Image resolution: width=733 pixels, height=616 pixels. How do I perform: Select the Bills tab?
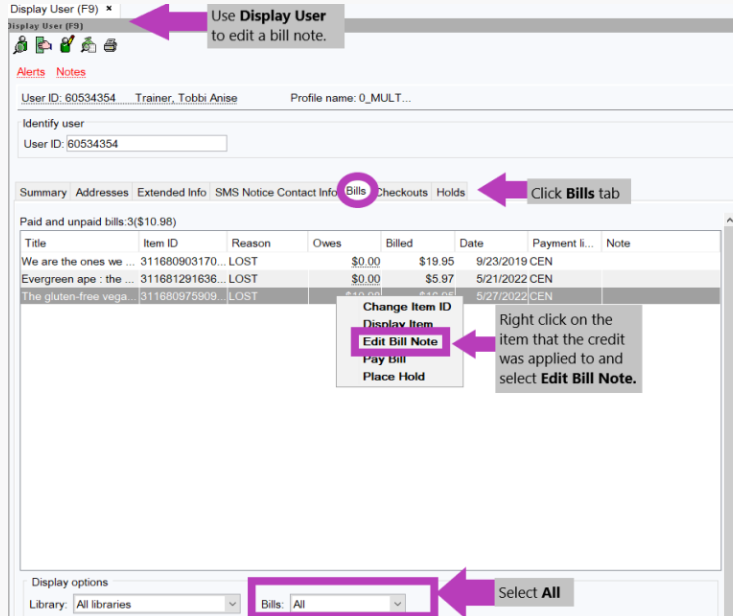click(x=356, y=191)
